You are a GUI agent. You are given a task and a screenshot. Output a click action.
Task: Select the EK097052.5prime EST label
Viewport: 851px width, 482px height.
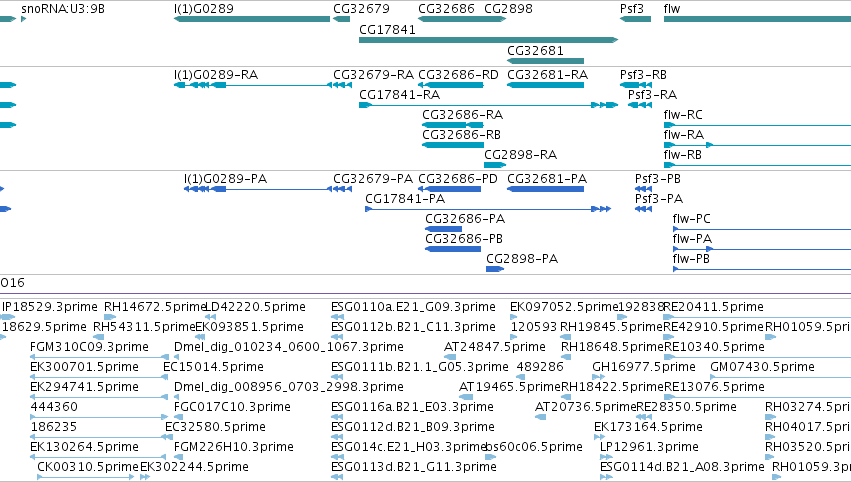[x=564, y=307]
